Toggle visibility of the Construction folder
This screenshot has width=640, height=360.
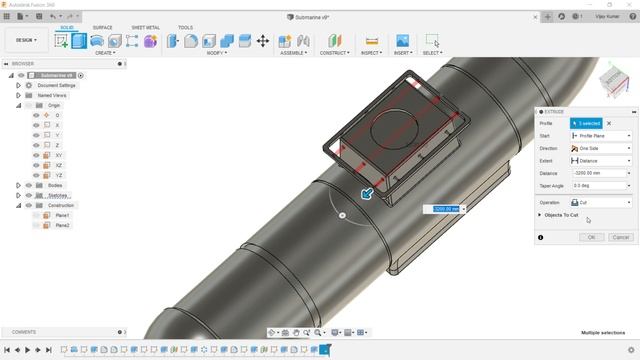click(x=29, y=205)
